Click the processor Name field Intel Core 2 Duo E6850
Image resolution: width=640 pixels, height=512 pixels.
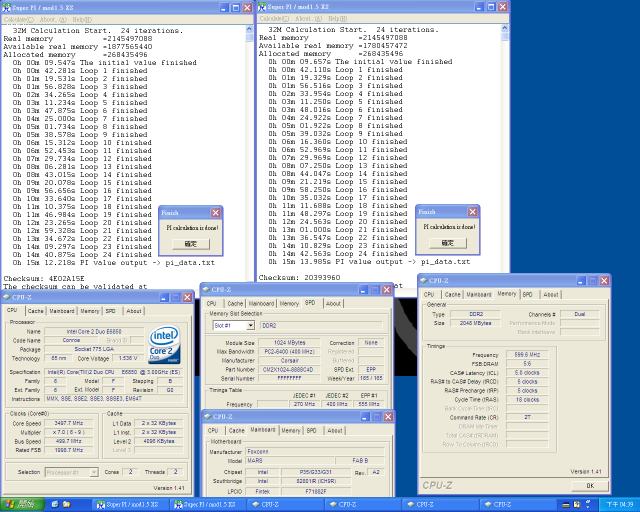pyautogui.click(x=94, y=332)
